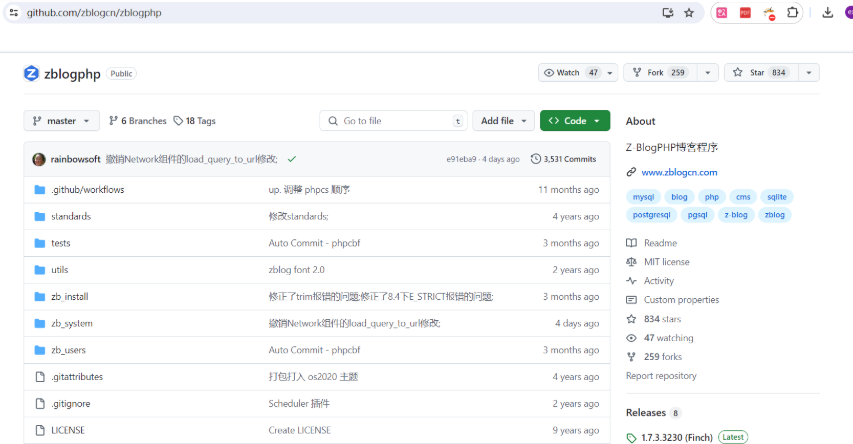Open the green Code dropdown
The image size is (853, 444).
coord(574,121)
